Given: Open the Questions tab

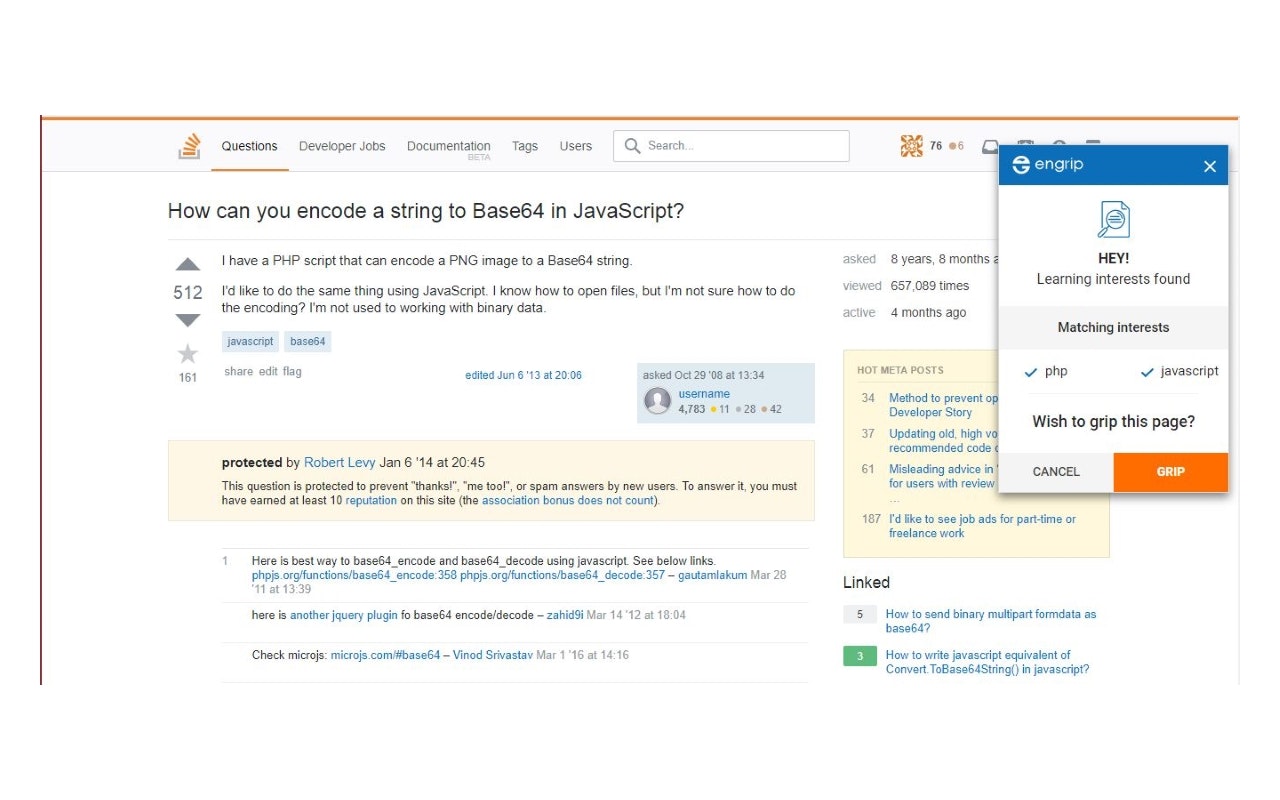Looking at the screenshot, I should pos(249,146).
